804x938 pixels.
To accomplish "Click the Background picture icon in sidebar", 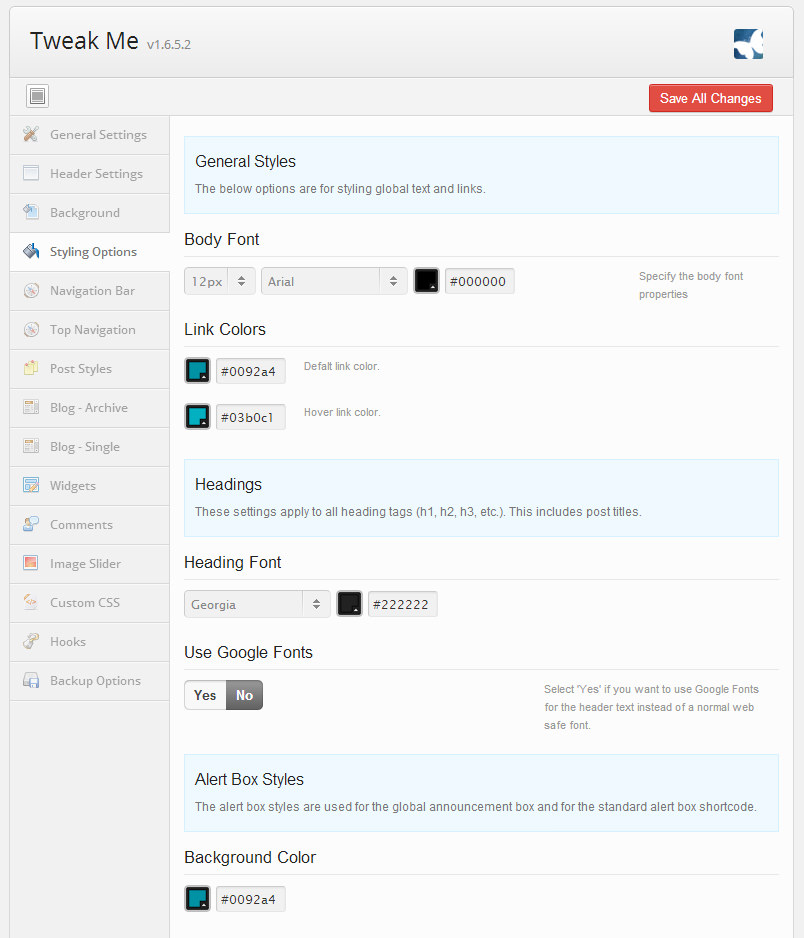I will (x=31, y=213).
